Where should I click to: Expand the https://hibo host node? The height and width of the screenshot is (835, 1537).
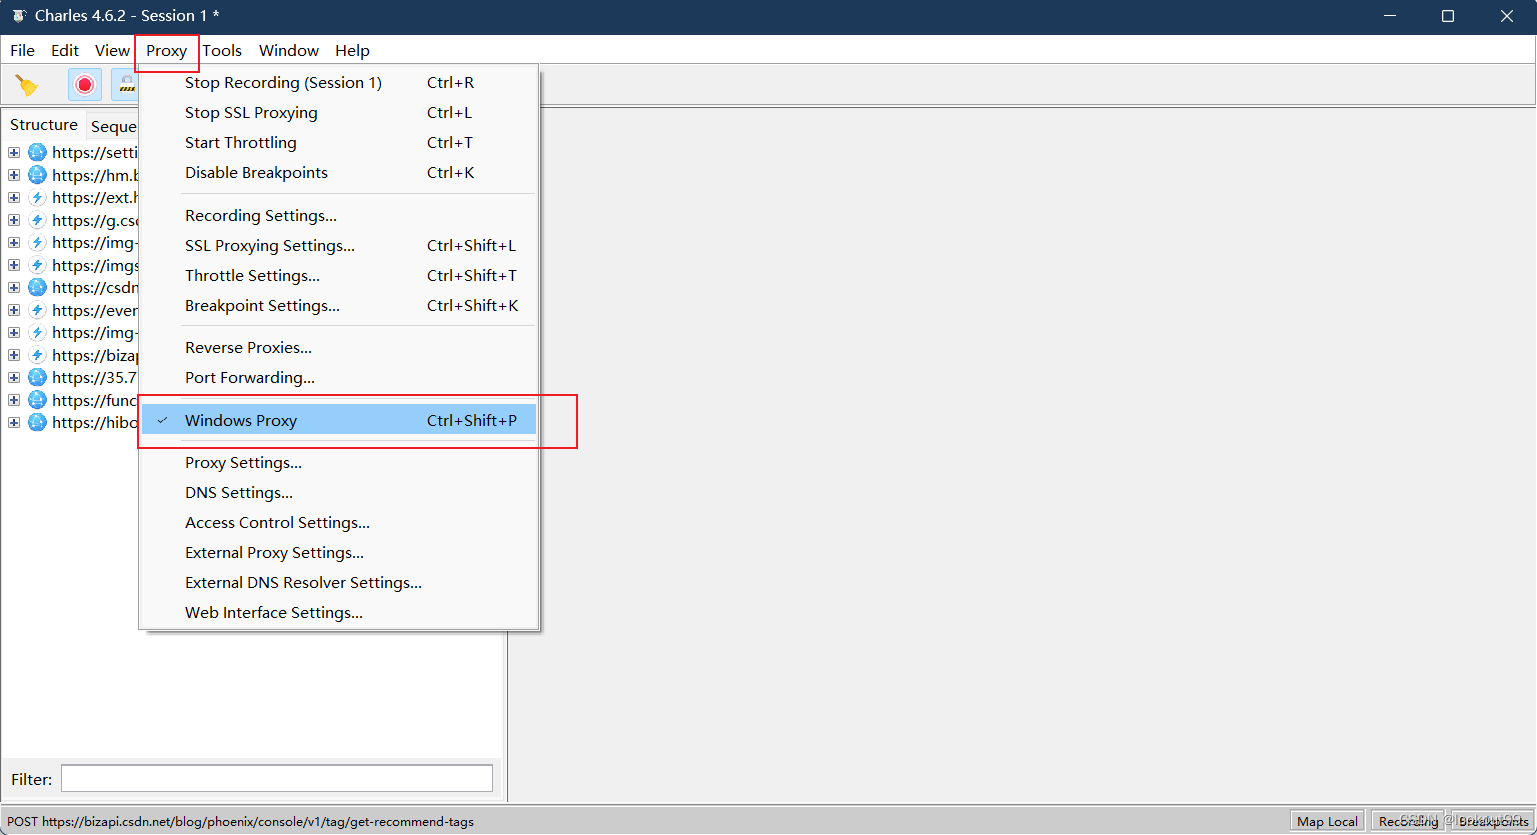[x=14, y=423]
